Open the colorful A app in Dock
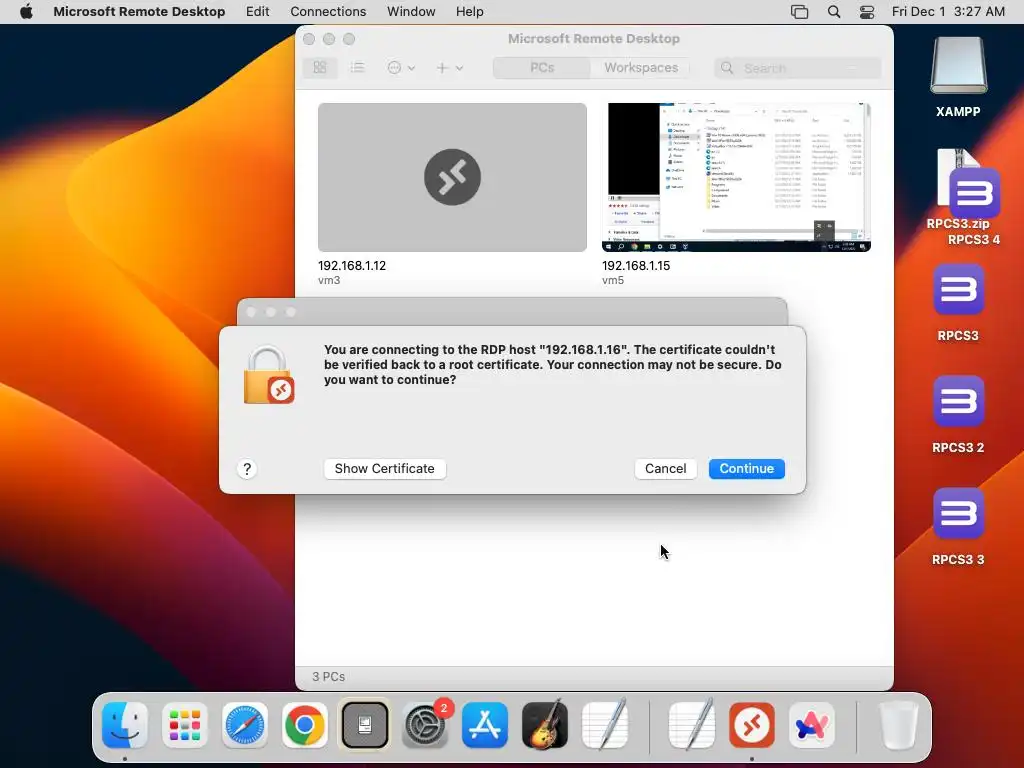This screenshot has height=768, width=1024. pyautogui.click(x=812, y=725)
